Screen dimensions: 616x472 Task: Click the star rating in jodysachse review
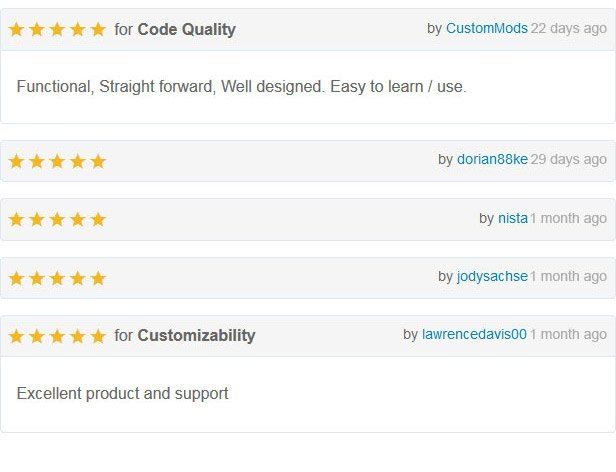tap(57, 277)
